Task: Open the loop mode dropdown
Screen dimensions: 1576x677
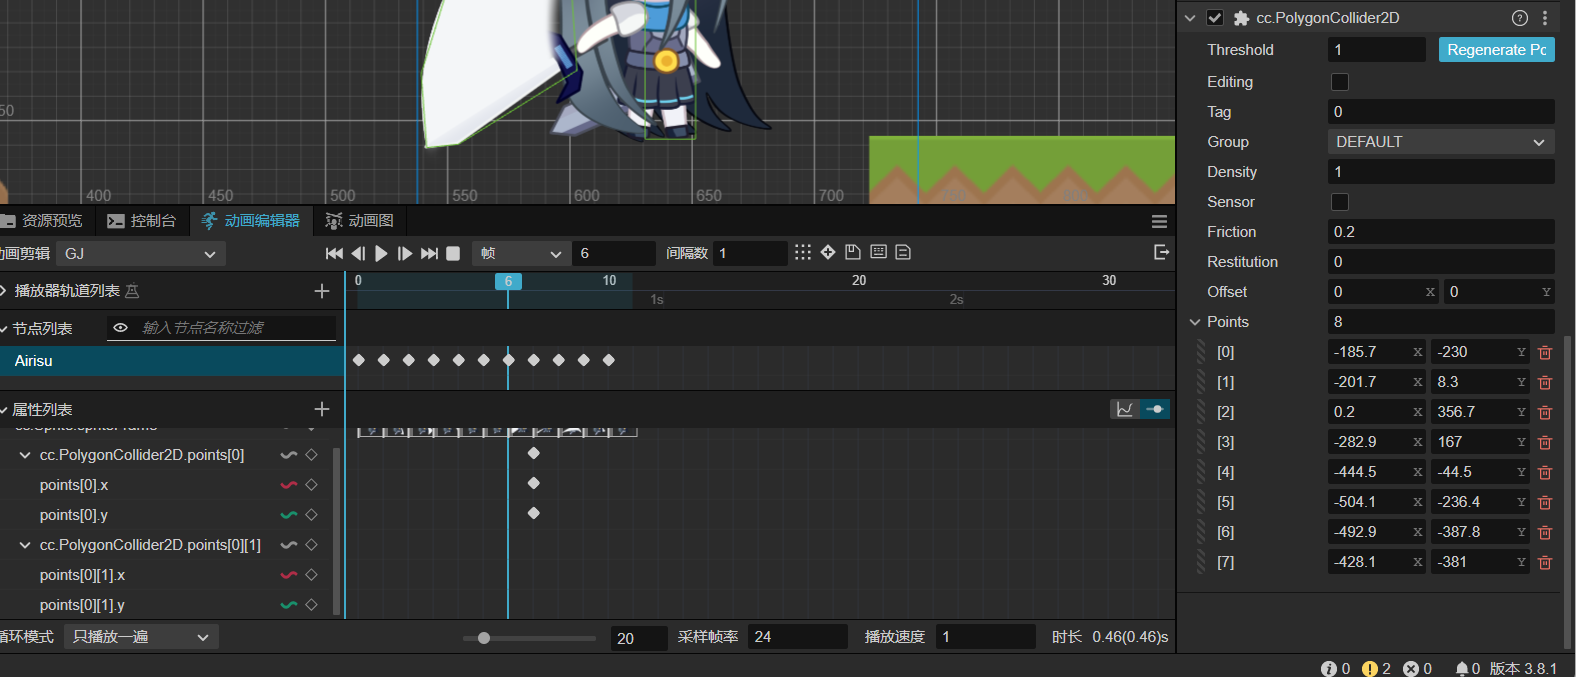Action: coord(141,637)
